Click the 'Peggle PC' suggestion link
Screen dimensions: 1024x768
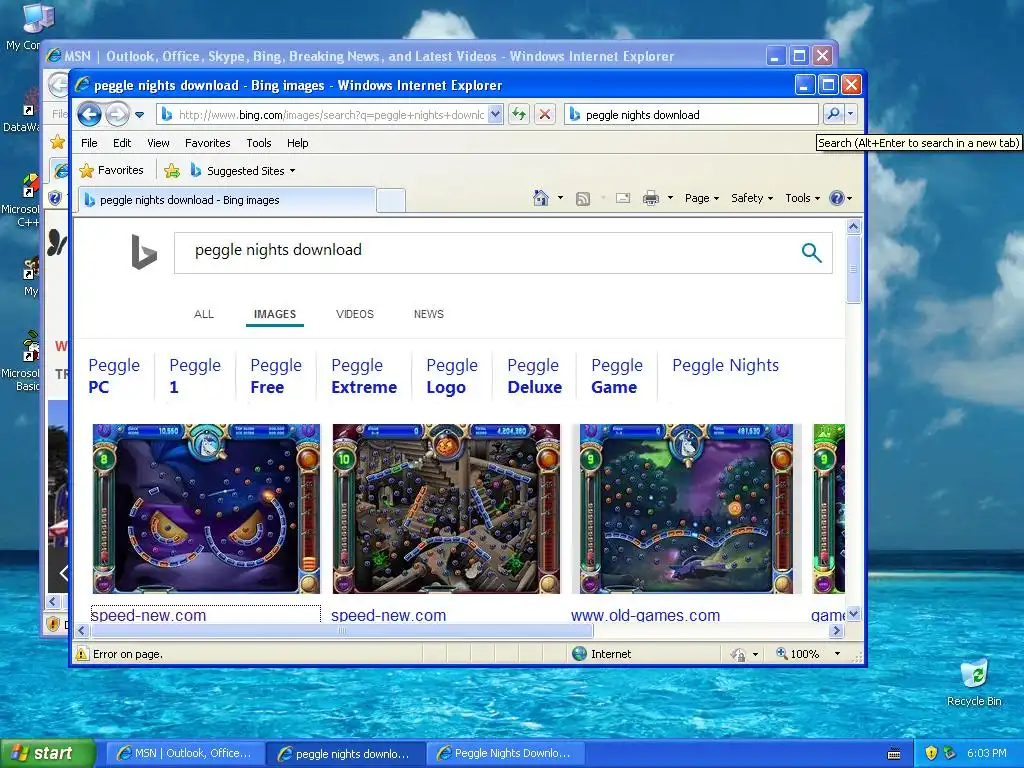pyautogui.click(x=114, y=376)
